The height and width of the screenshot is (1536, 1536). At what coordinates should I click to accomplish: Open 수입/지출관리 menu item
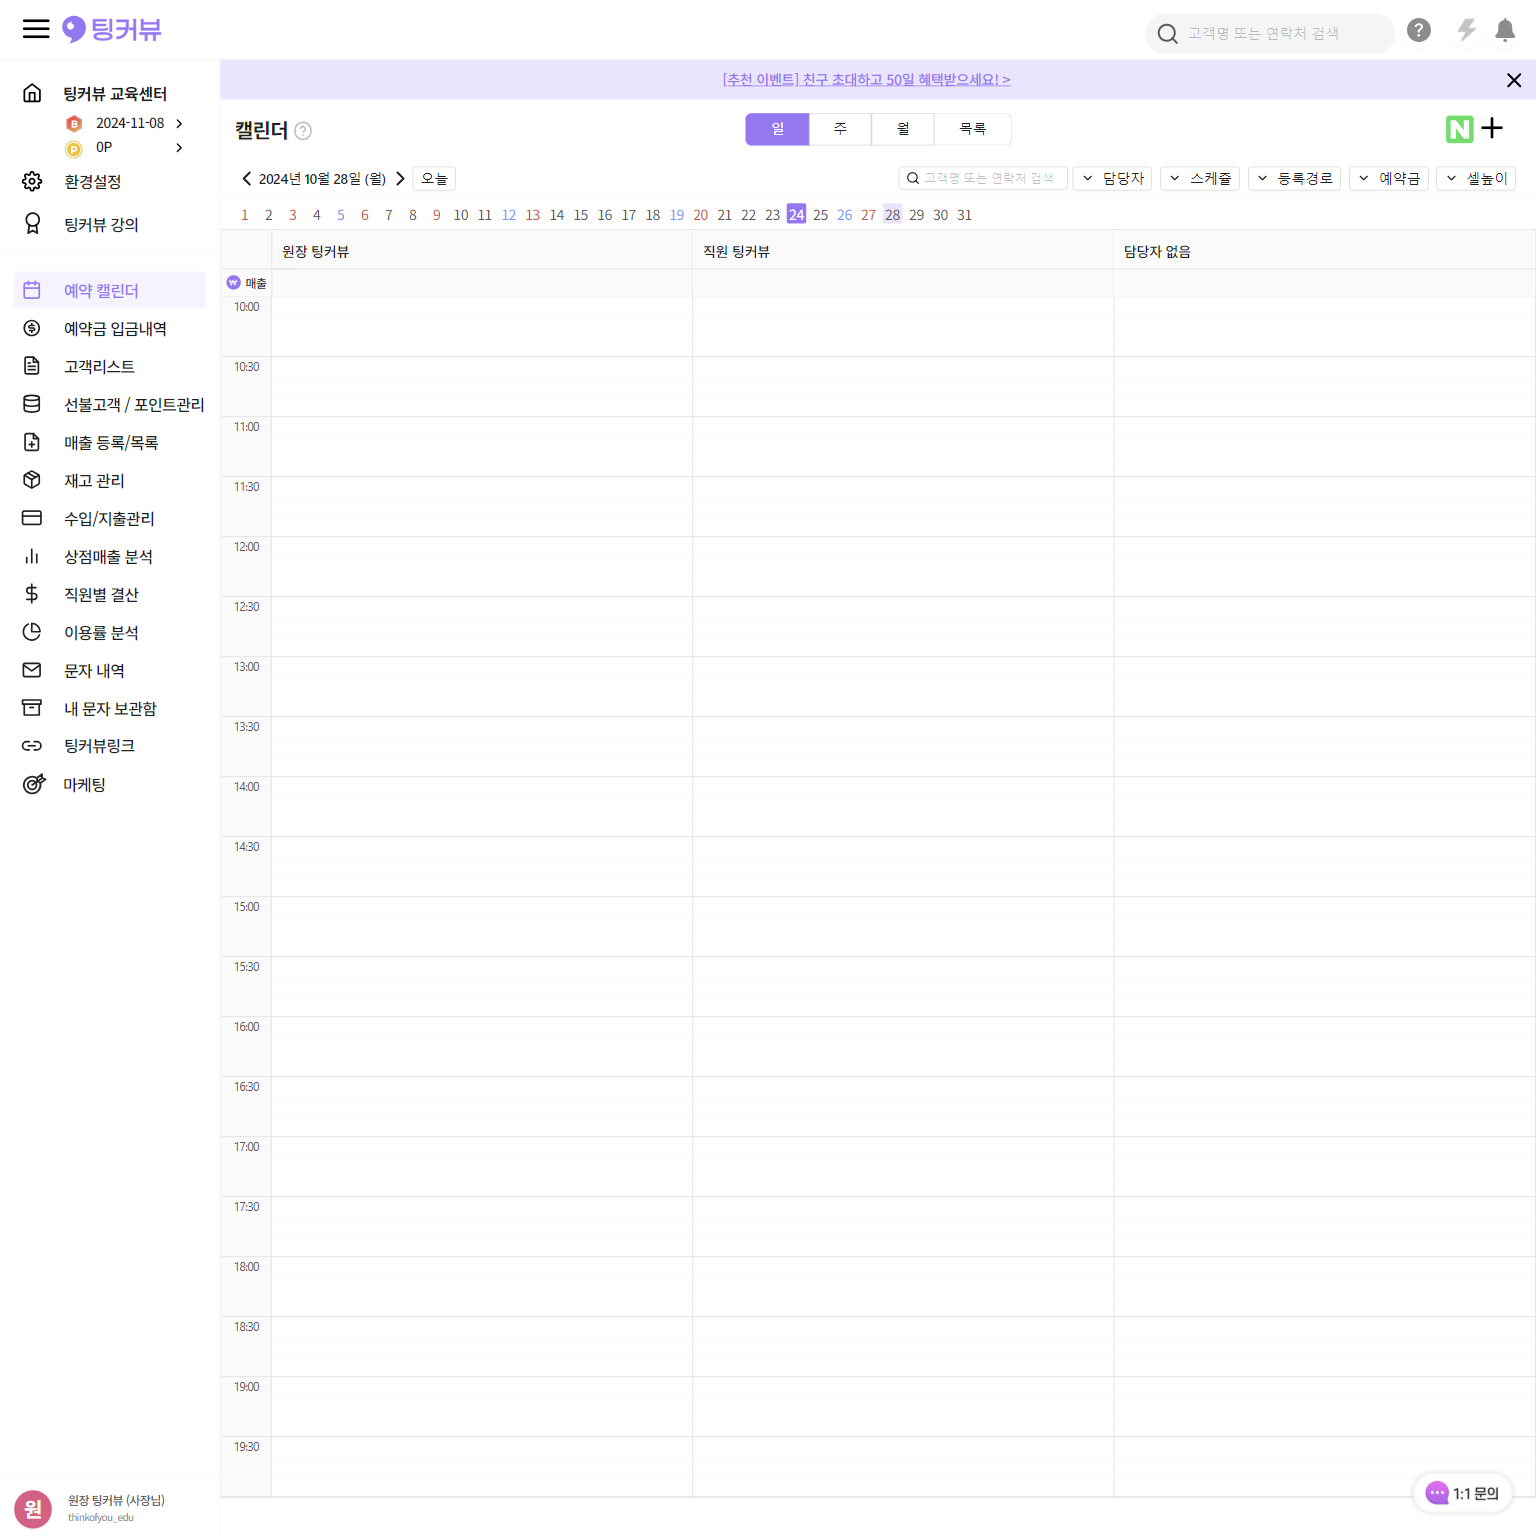tap(110, 518)
